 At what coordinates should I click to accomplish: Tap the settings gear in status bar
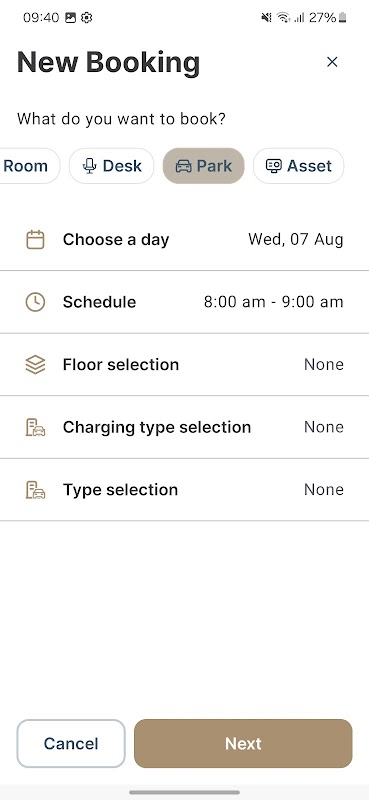pyautogui.click(x=87, y=18)
